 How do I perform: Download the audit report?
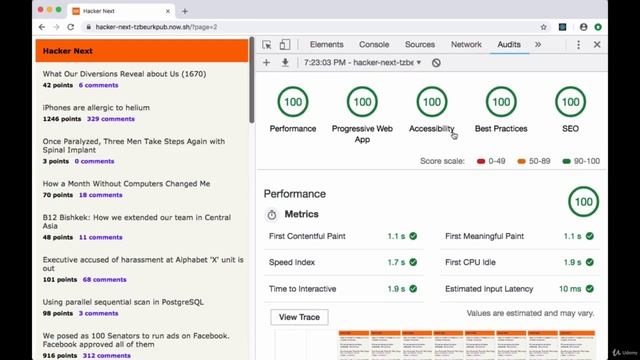coord(285,62)
